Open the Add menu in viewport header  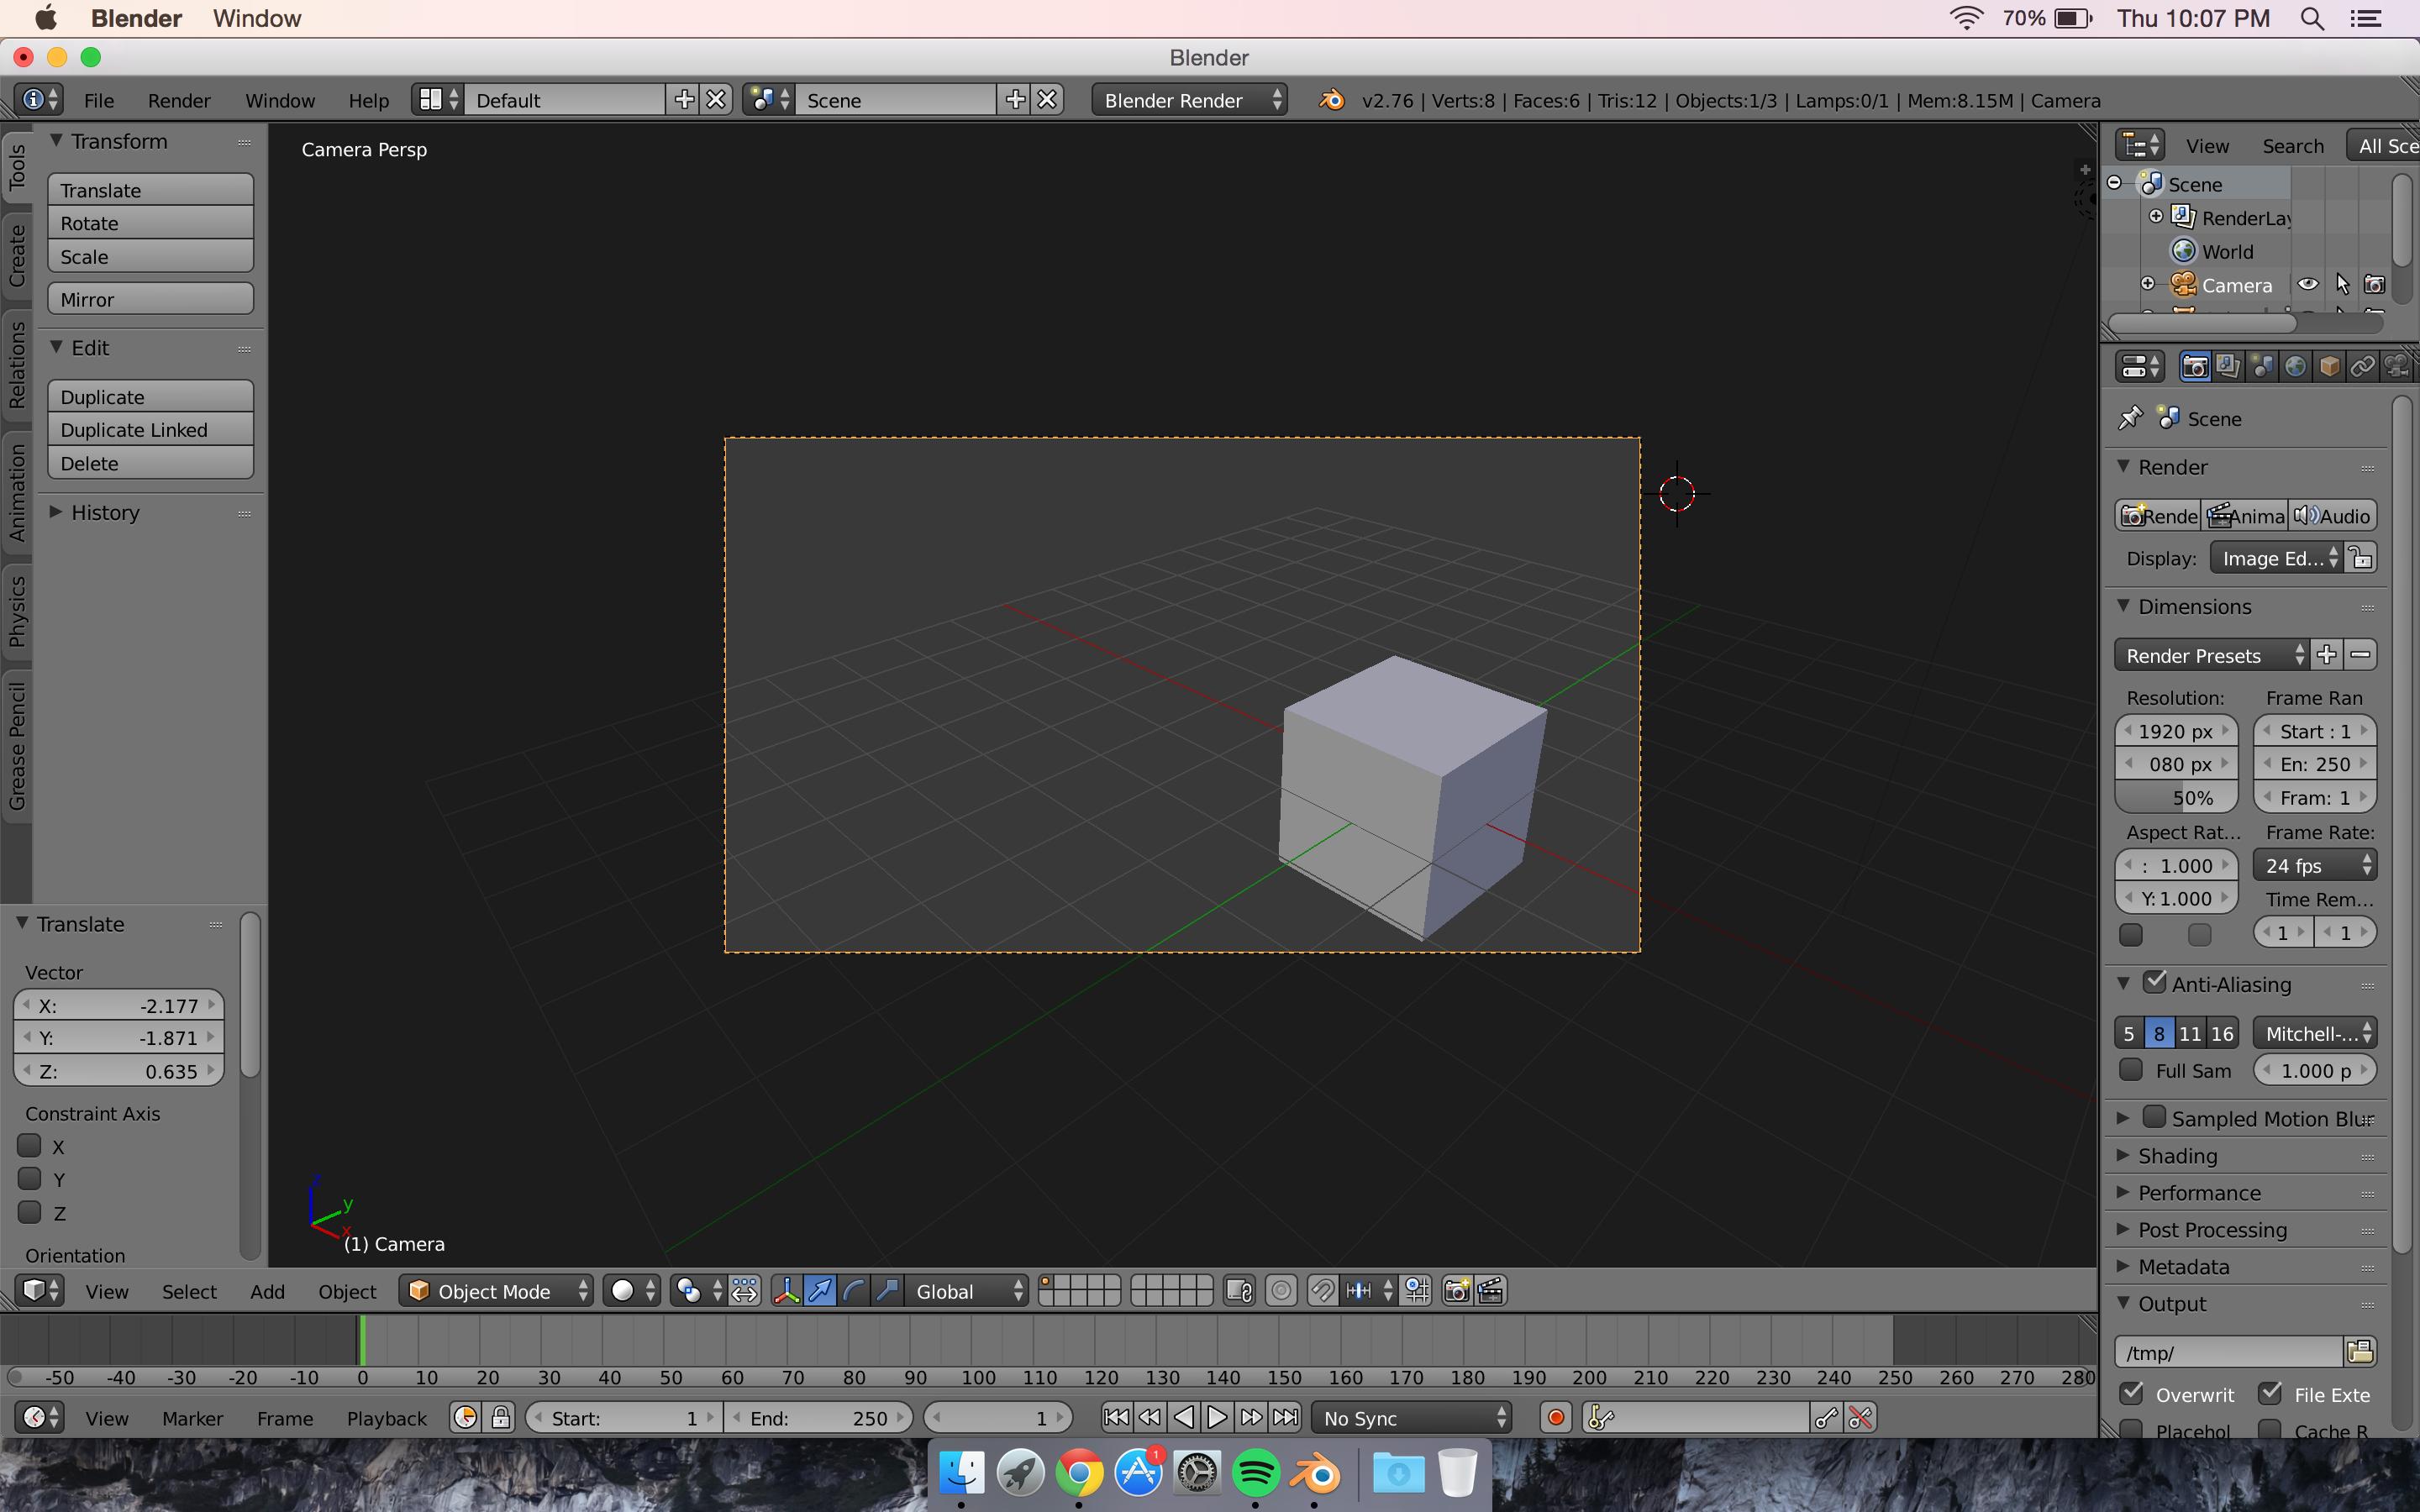(x=267, y=1291)
